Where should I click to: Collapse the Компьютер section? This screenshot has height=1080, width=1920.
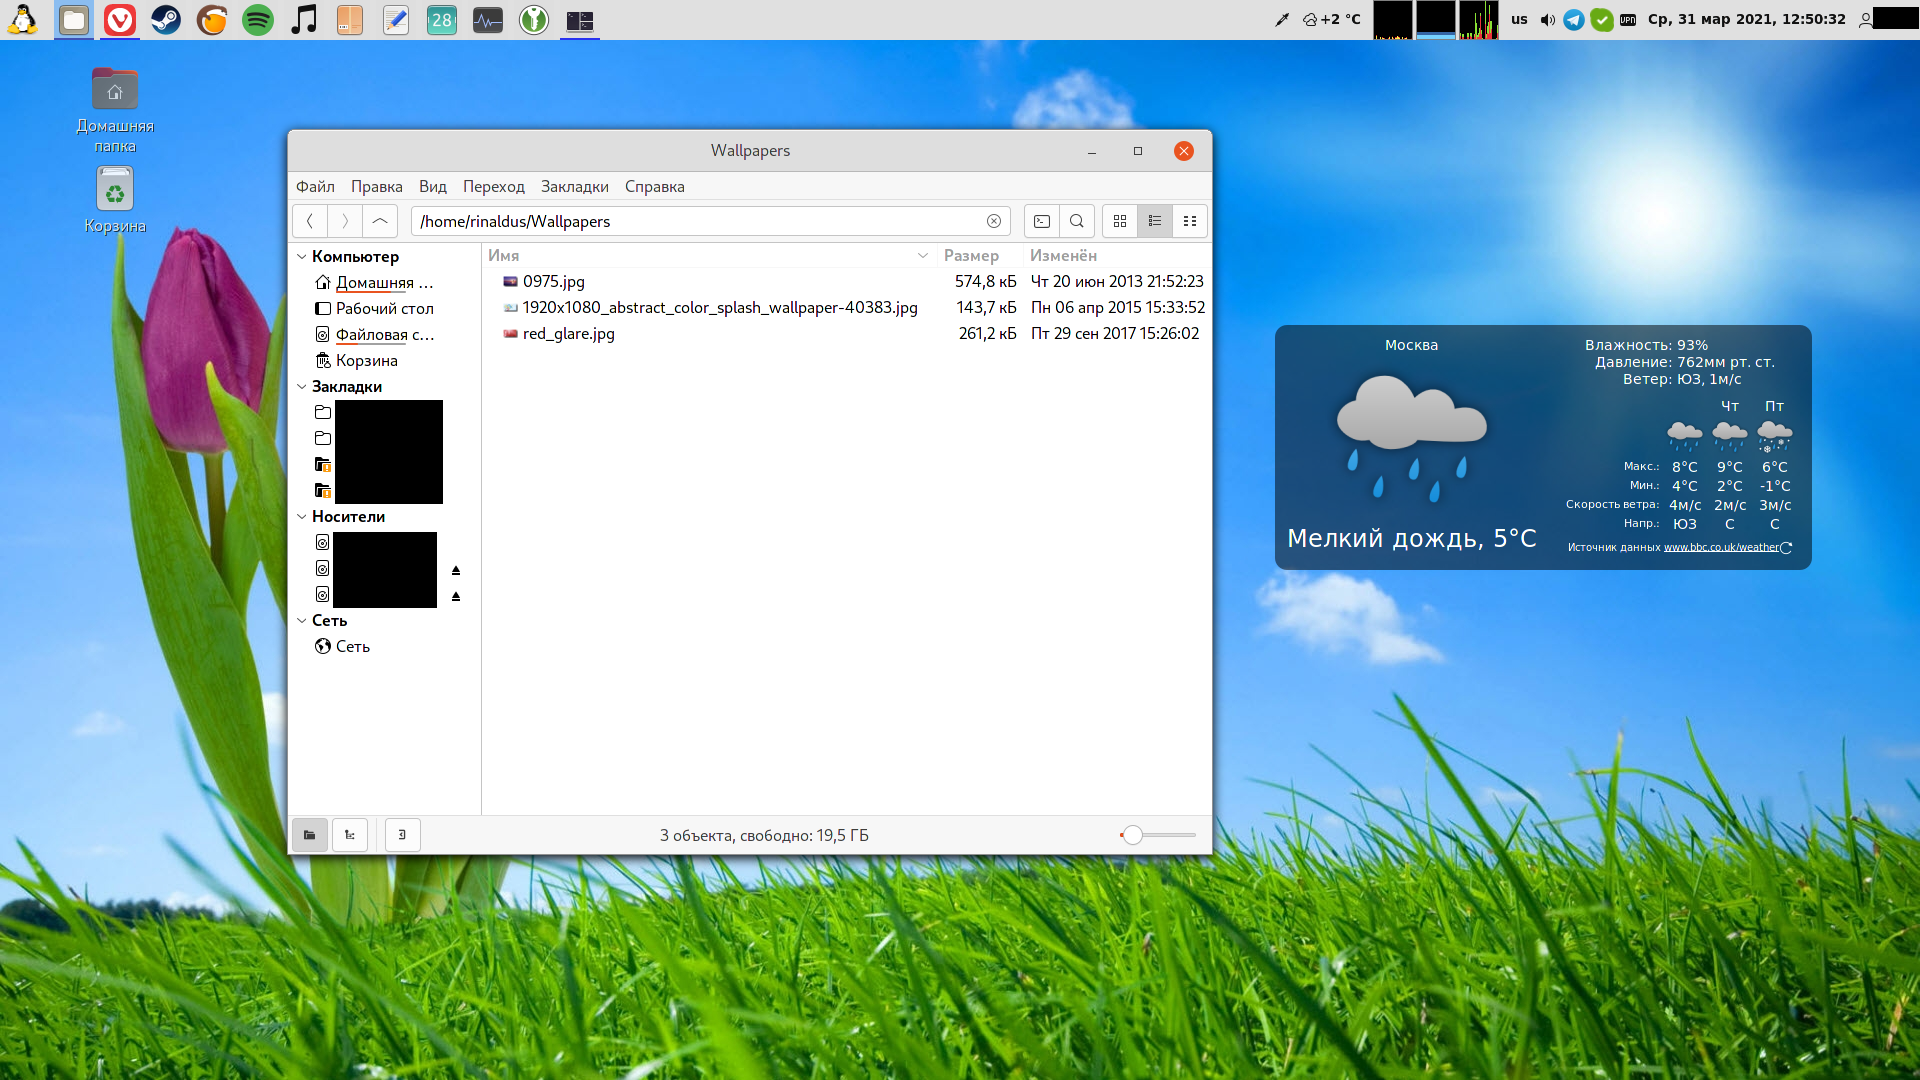tap(302, 257)
